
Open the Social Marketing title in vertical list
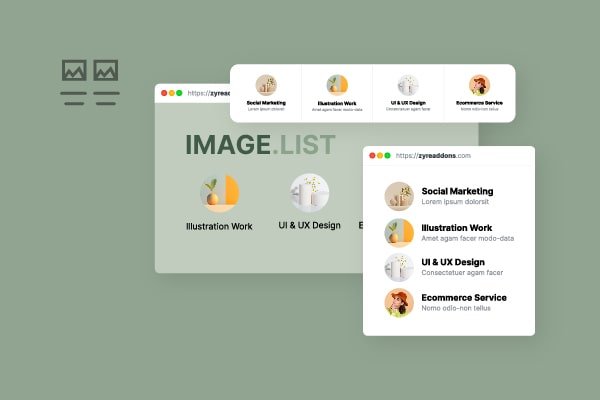[457, 190]
